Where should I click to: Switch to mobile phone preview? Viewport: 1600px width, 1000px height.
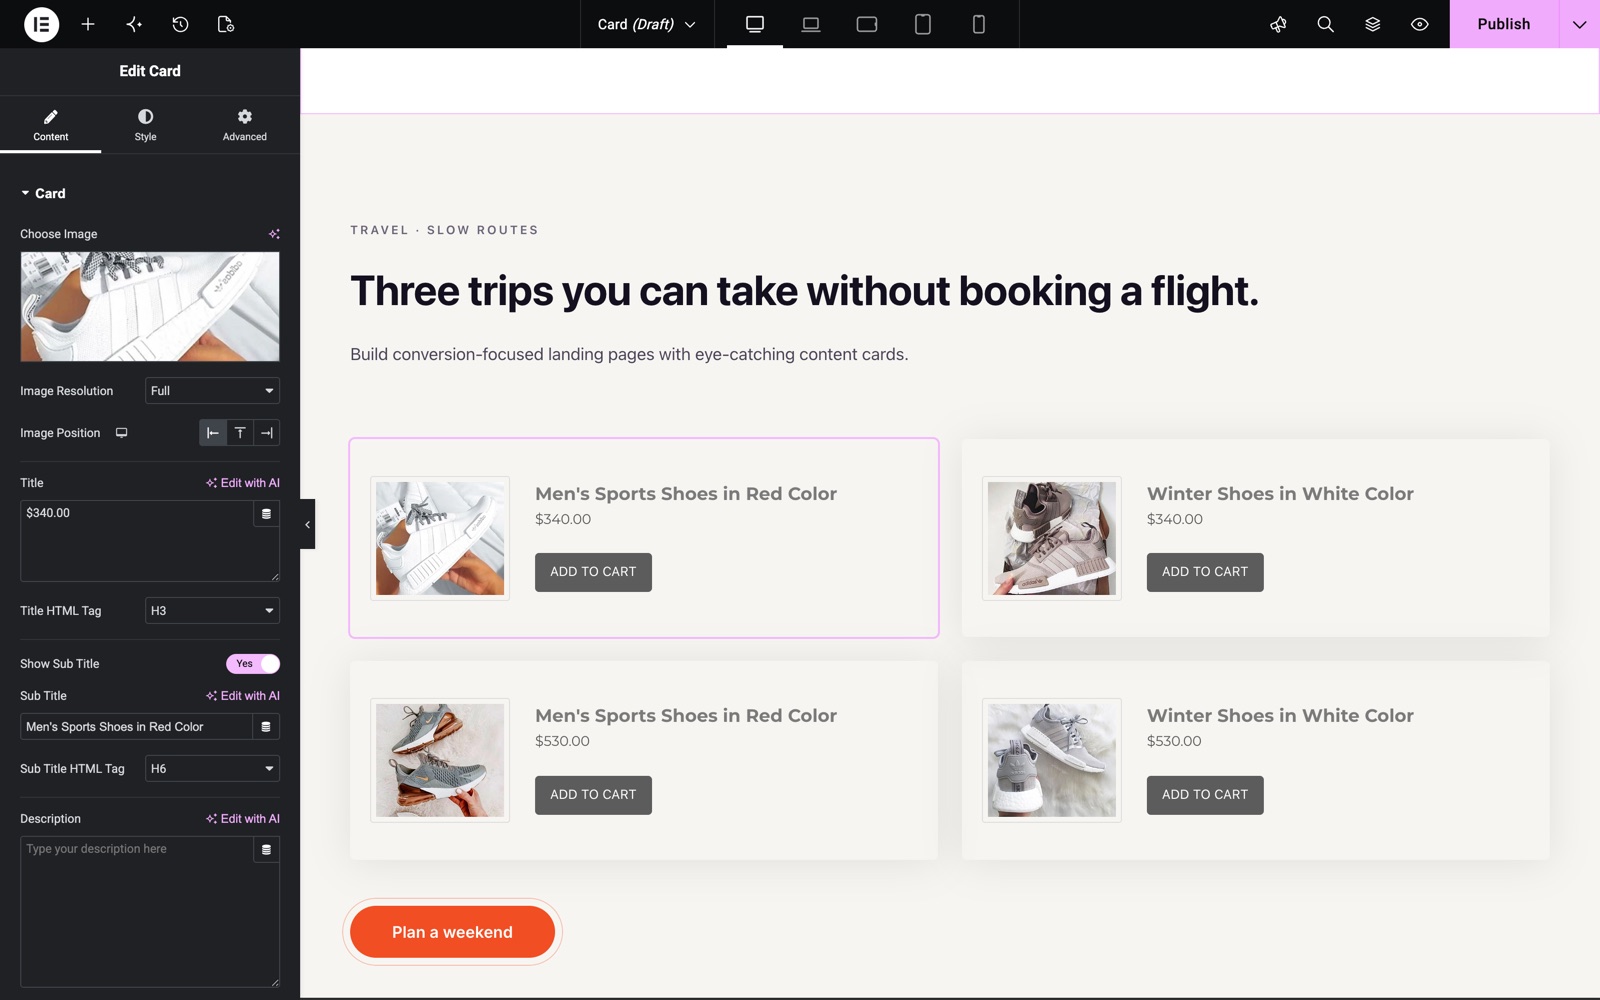pos(979,24)
